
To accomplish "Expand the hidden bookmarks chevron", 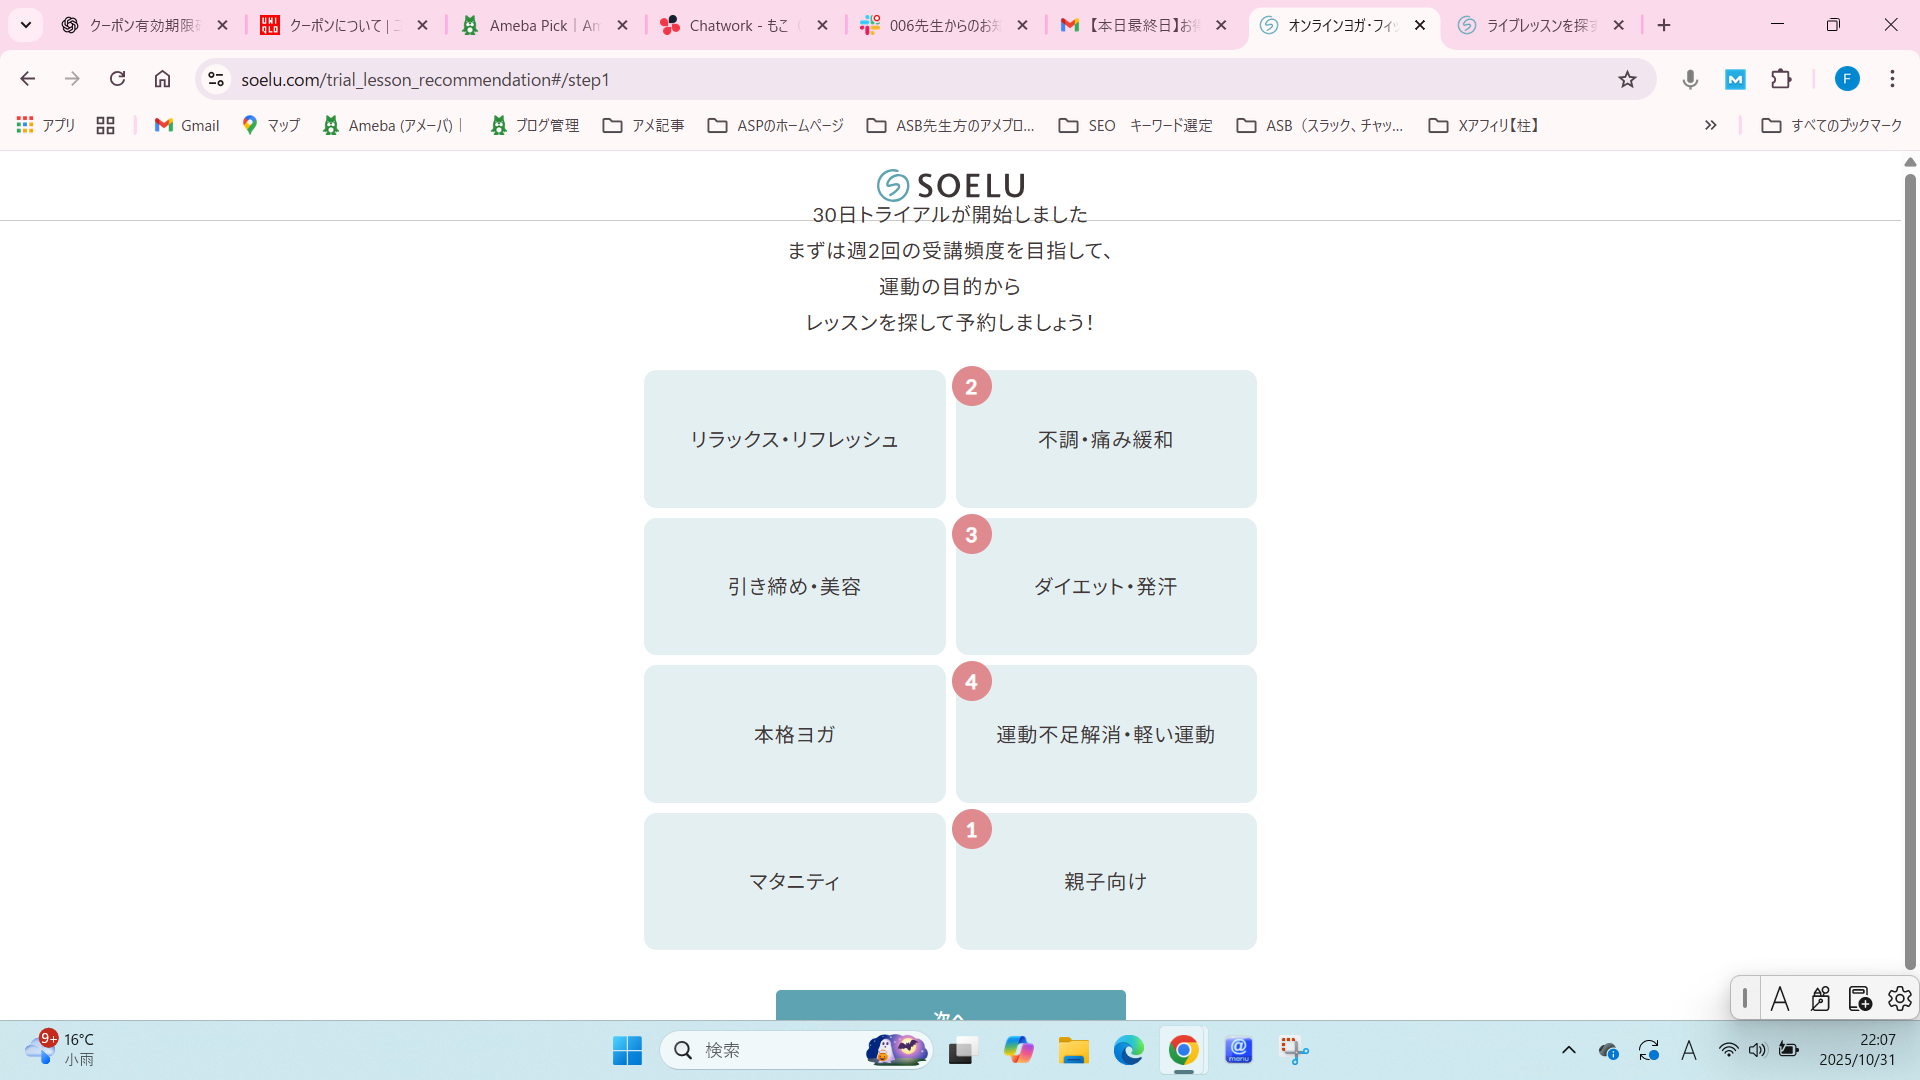I will pyautogui.click(x=1710, y=125).
